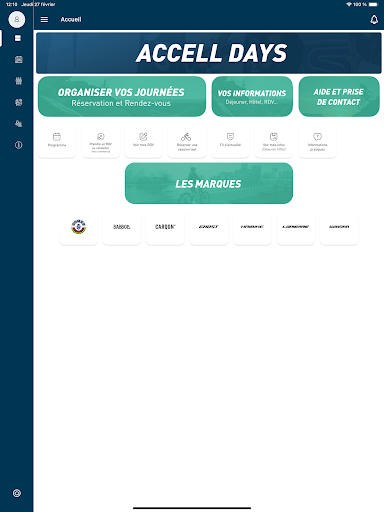Viewport: 384px width, 512px height.
Task: Click Vos informations button
Action: point(252,97)
